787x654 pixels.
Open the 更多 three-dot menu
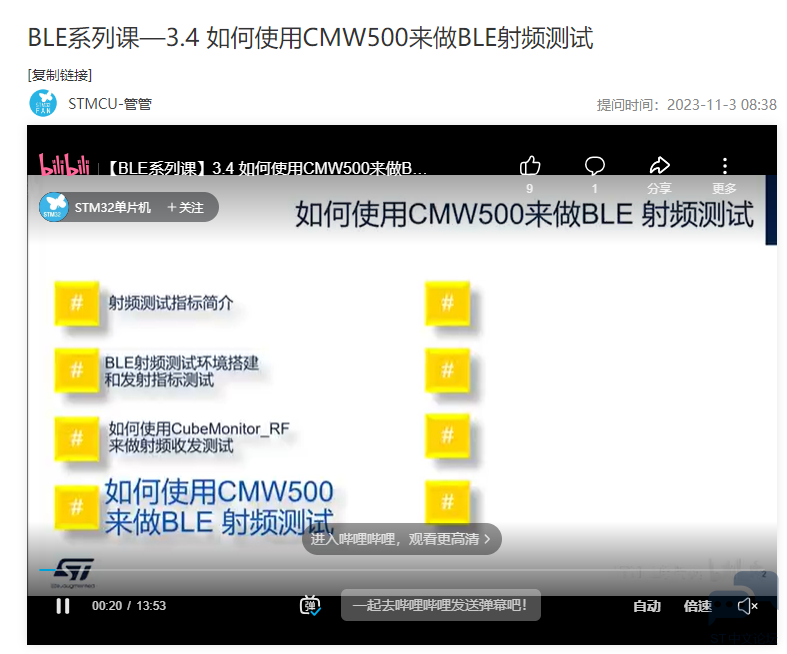[724, 165]
